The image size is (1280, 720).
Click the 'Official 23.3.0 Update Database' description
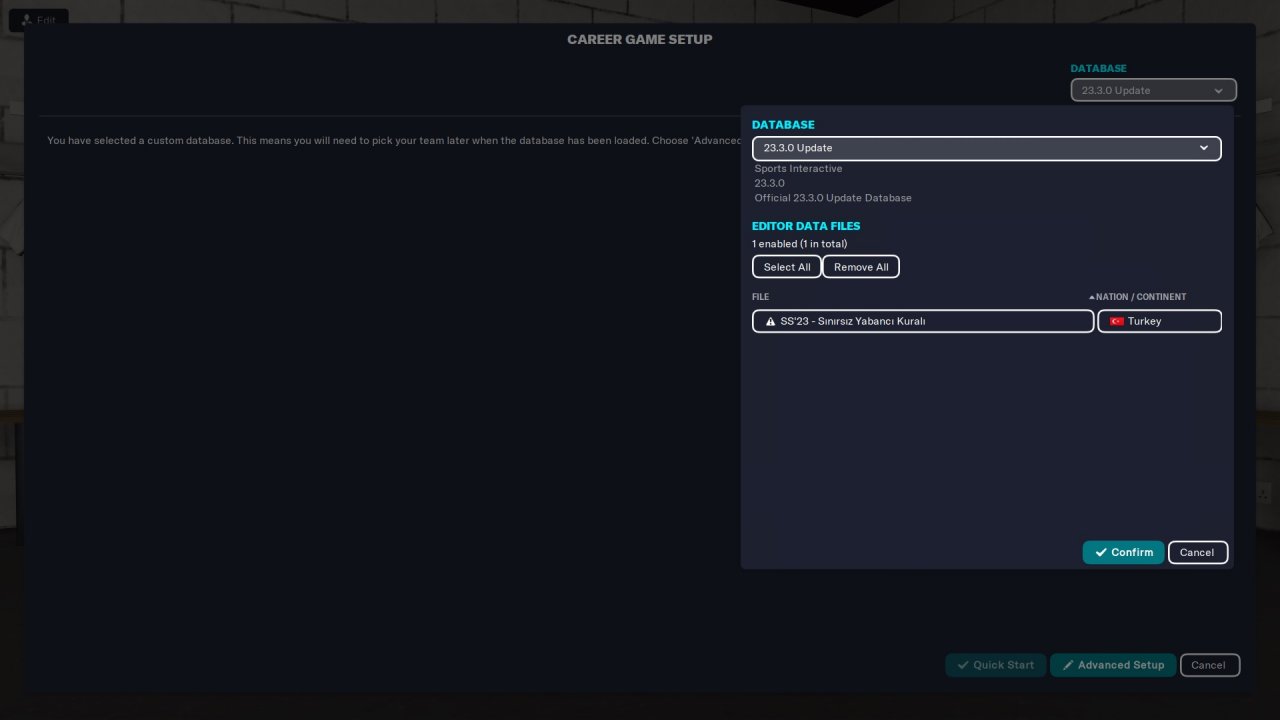[833, 198]
